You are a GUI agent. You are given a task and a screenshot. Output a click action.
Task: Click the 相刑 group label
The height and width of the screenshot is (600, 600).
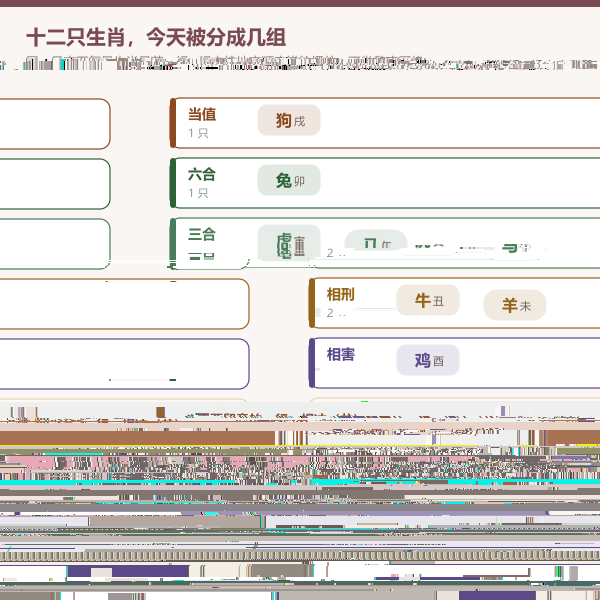point(341,294)
